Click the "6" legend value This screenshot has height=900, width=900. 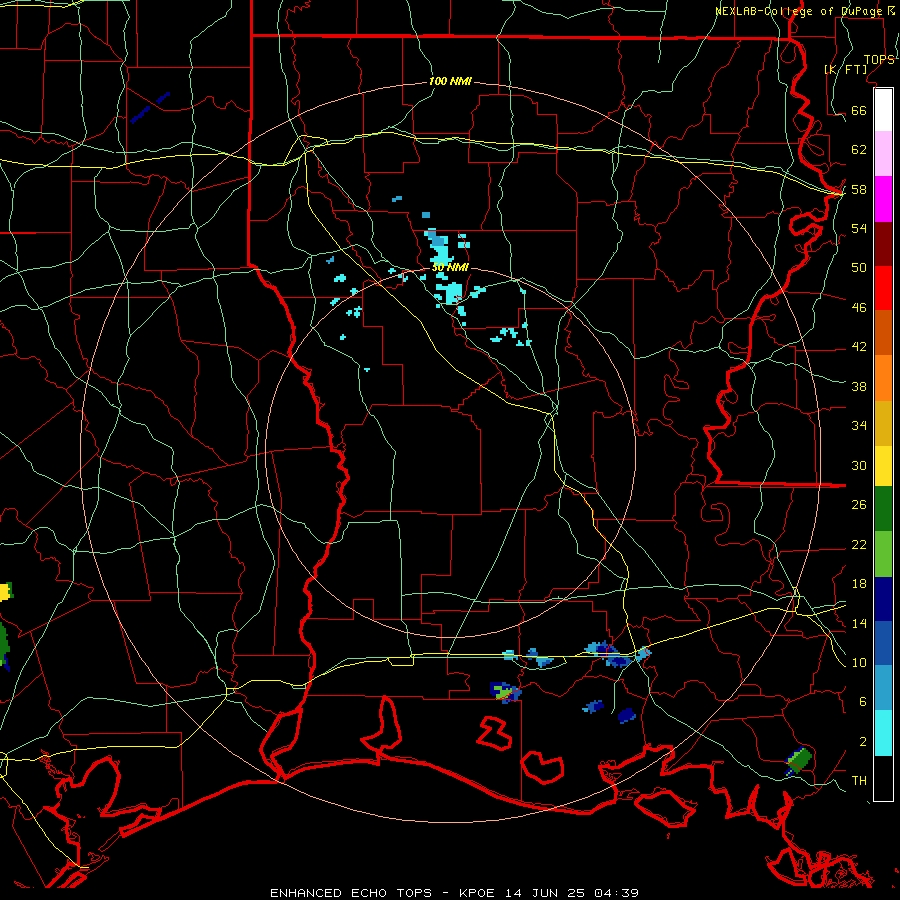tap(863, 702)
